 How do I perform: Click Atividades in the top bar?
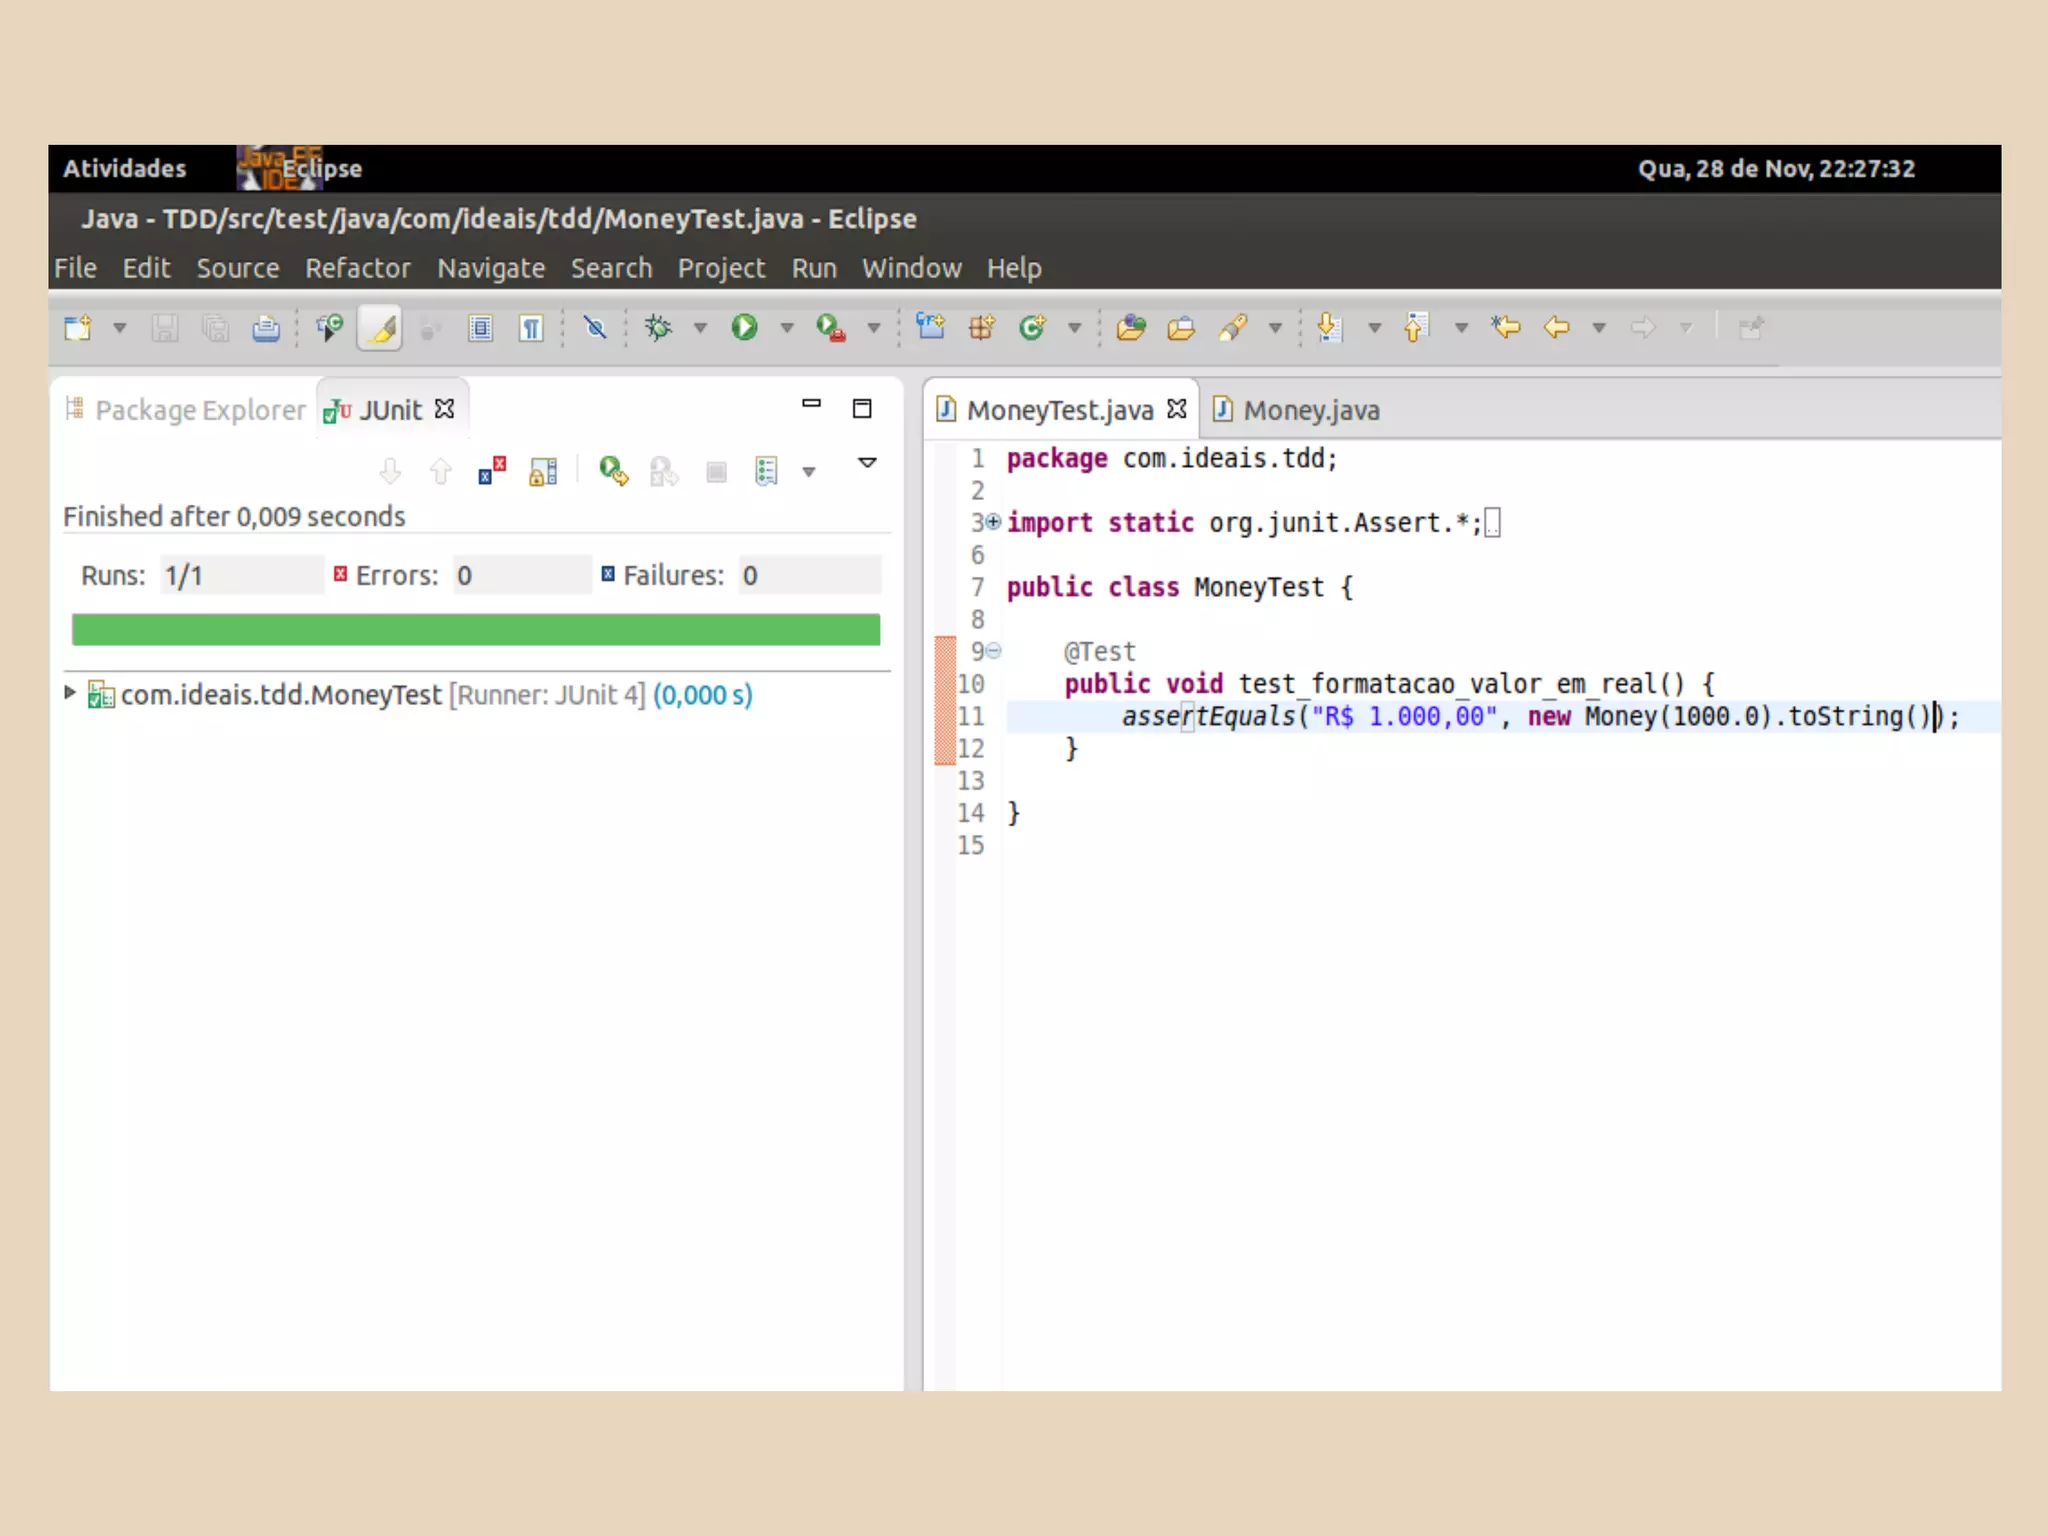pos(125,168)
